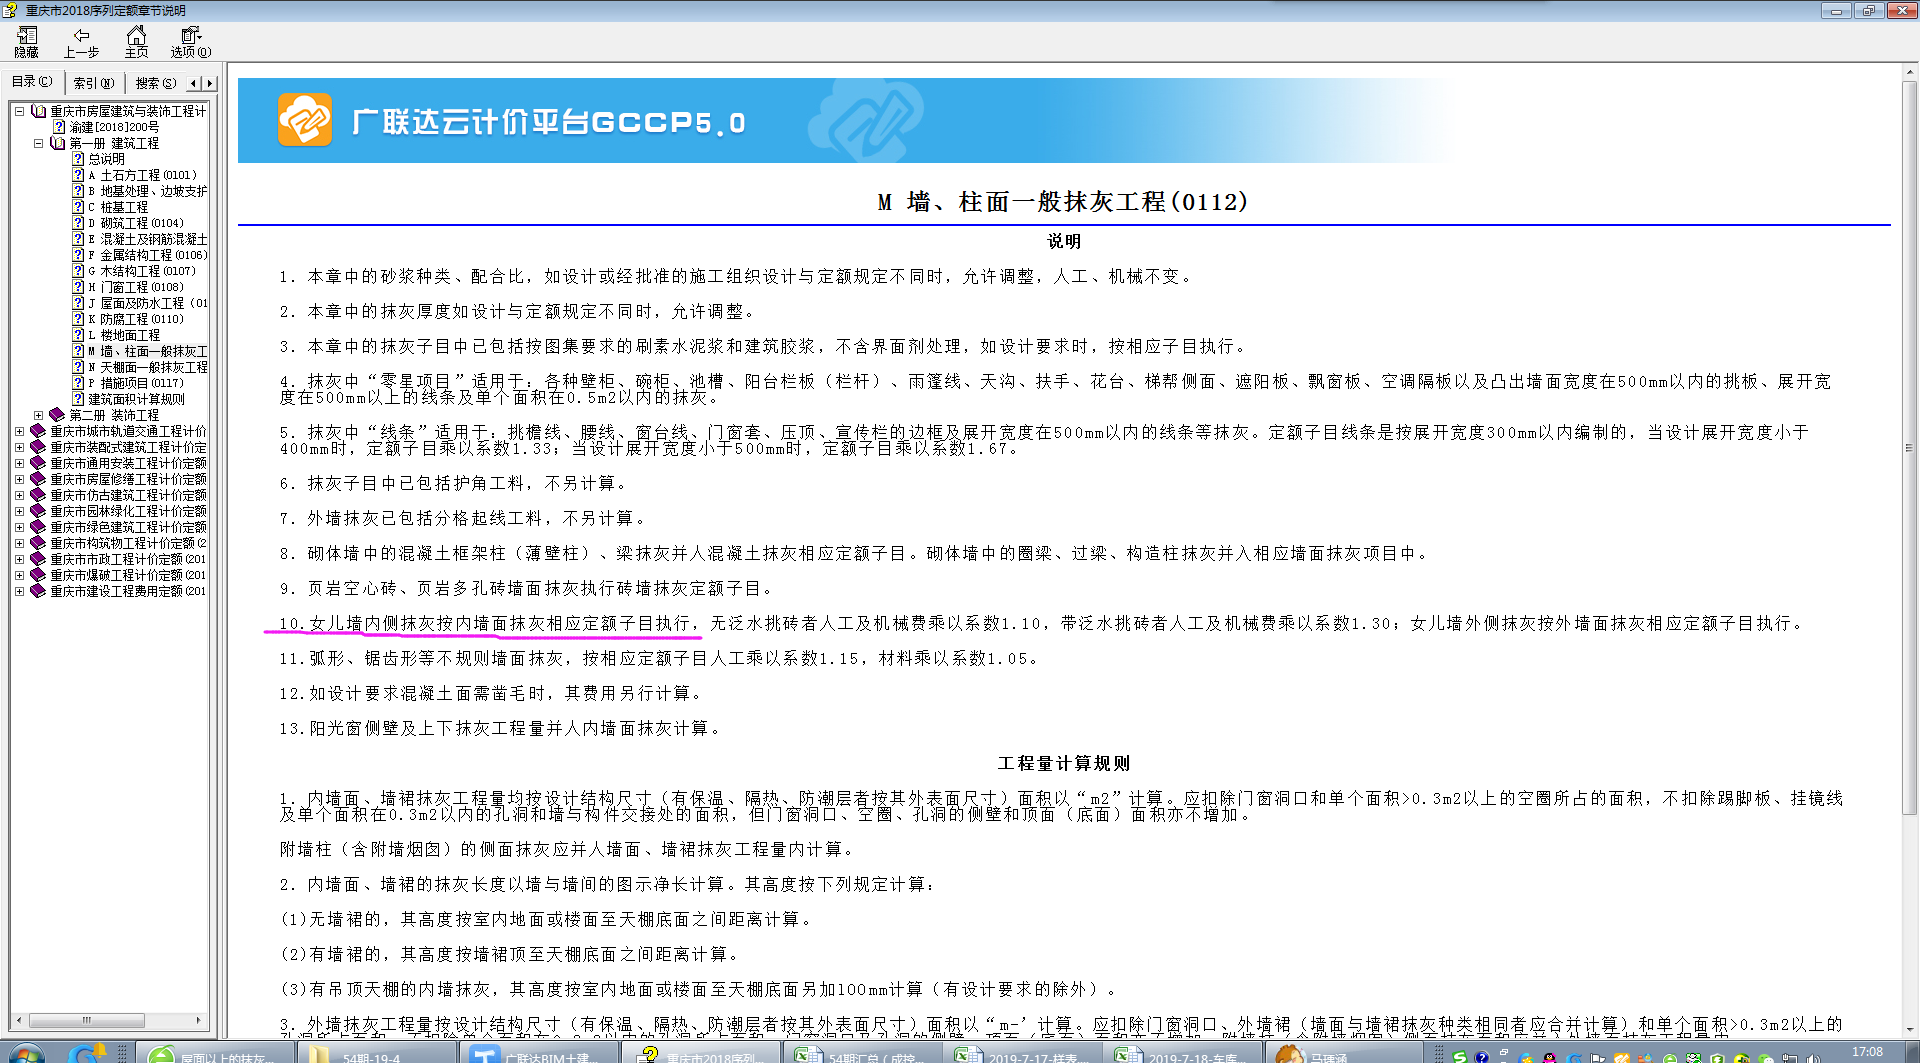Click book icon of 重庆市市政工程计价定额
The width and height of the screenshot is (1920, 1063).
pyautogui.click(x=38, y=559)
